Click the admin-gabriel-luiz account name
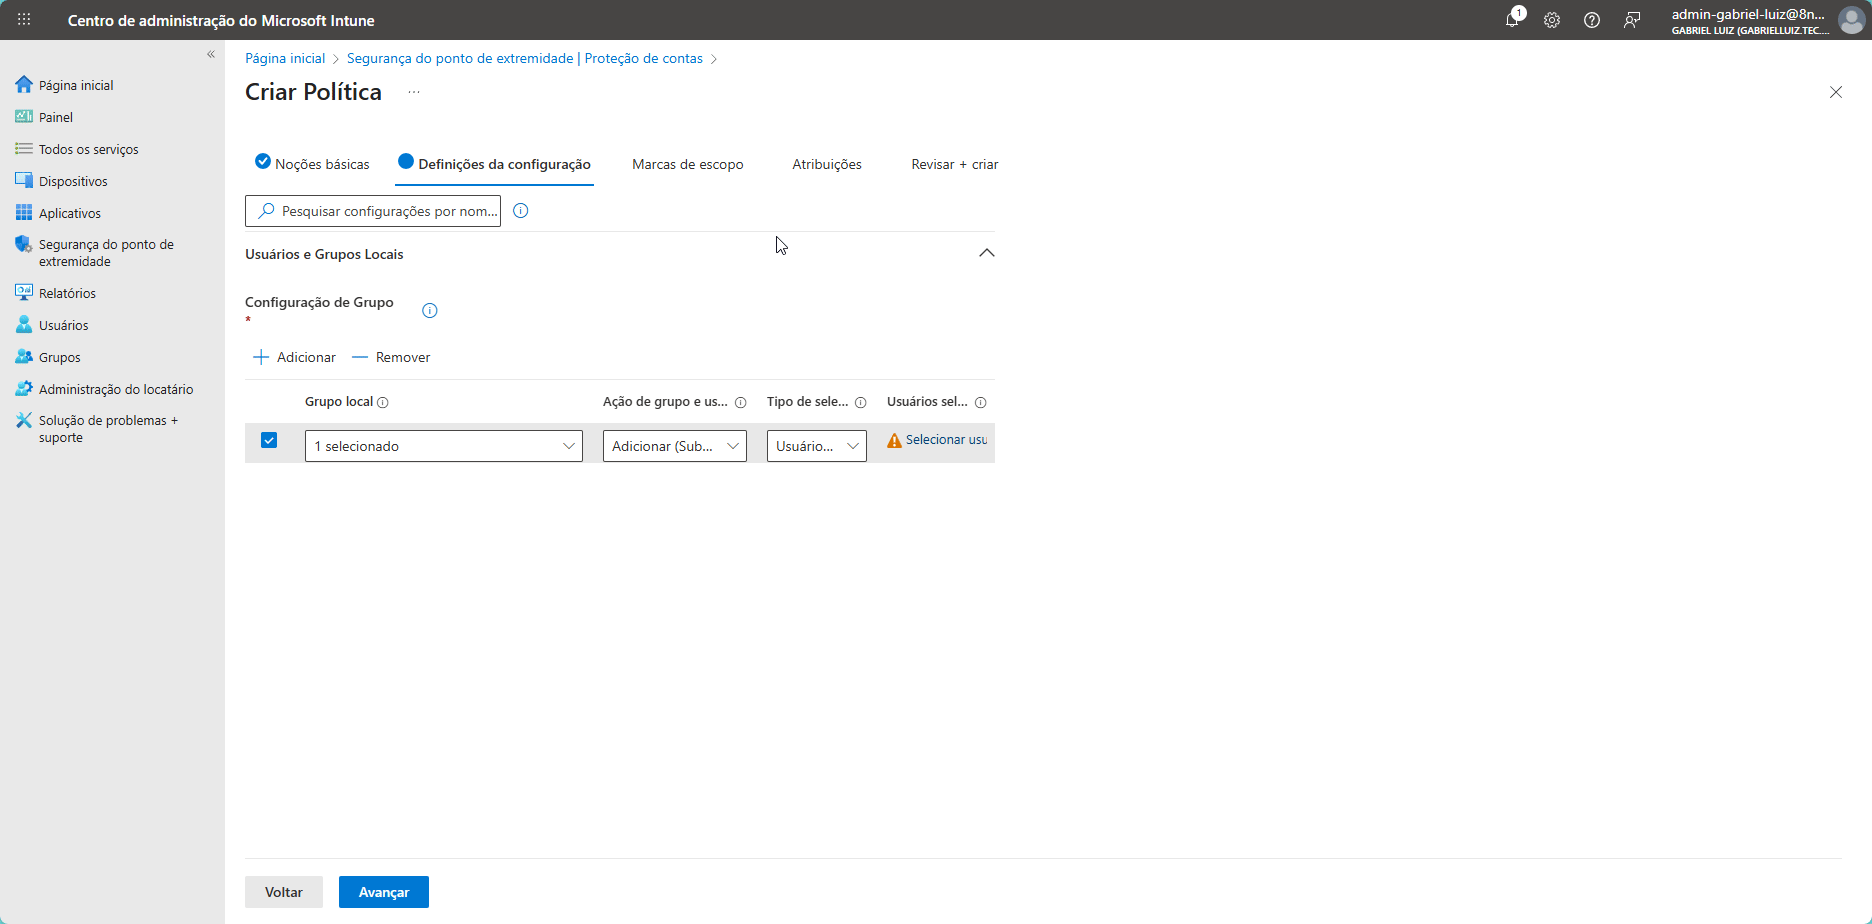1872x924 pixels. point(1748,14)
